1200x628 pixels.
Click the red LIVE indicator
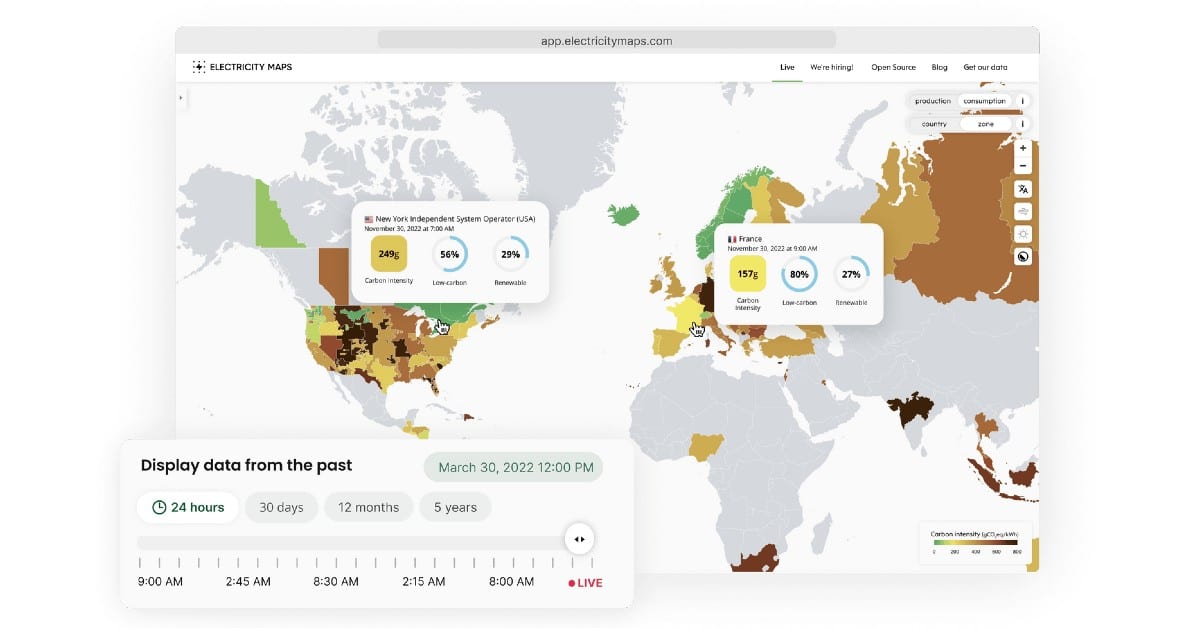pos(585,583)
